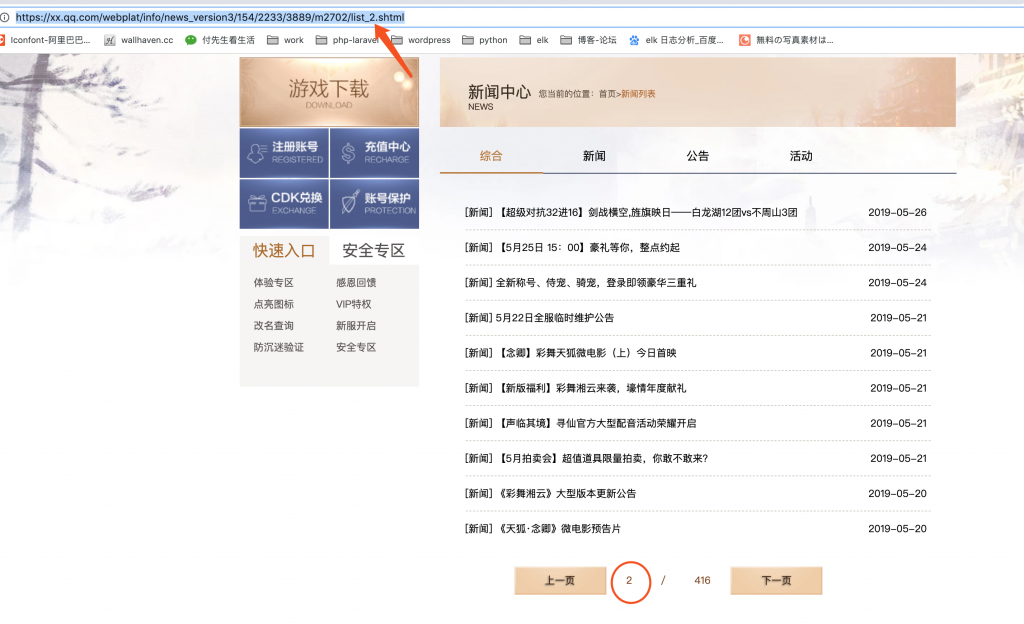Open the 防沉迷验证 quick link

[x=279, y=347]
